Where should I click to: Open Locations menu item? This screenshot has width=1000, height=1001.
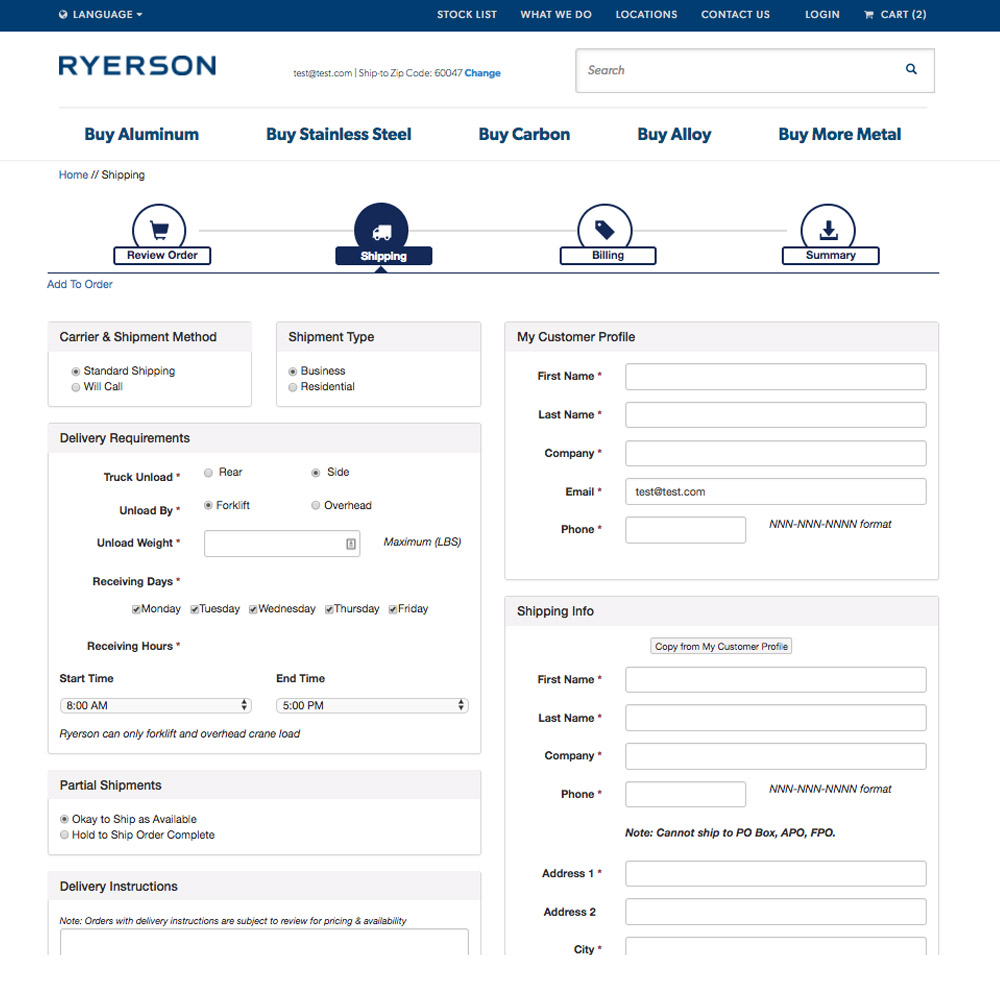pos(646,14)
